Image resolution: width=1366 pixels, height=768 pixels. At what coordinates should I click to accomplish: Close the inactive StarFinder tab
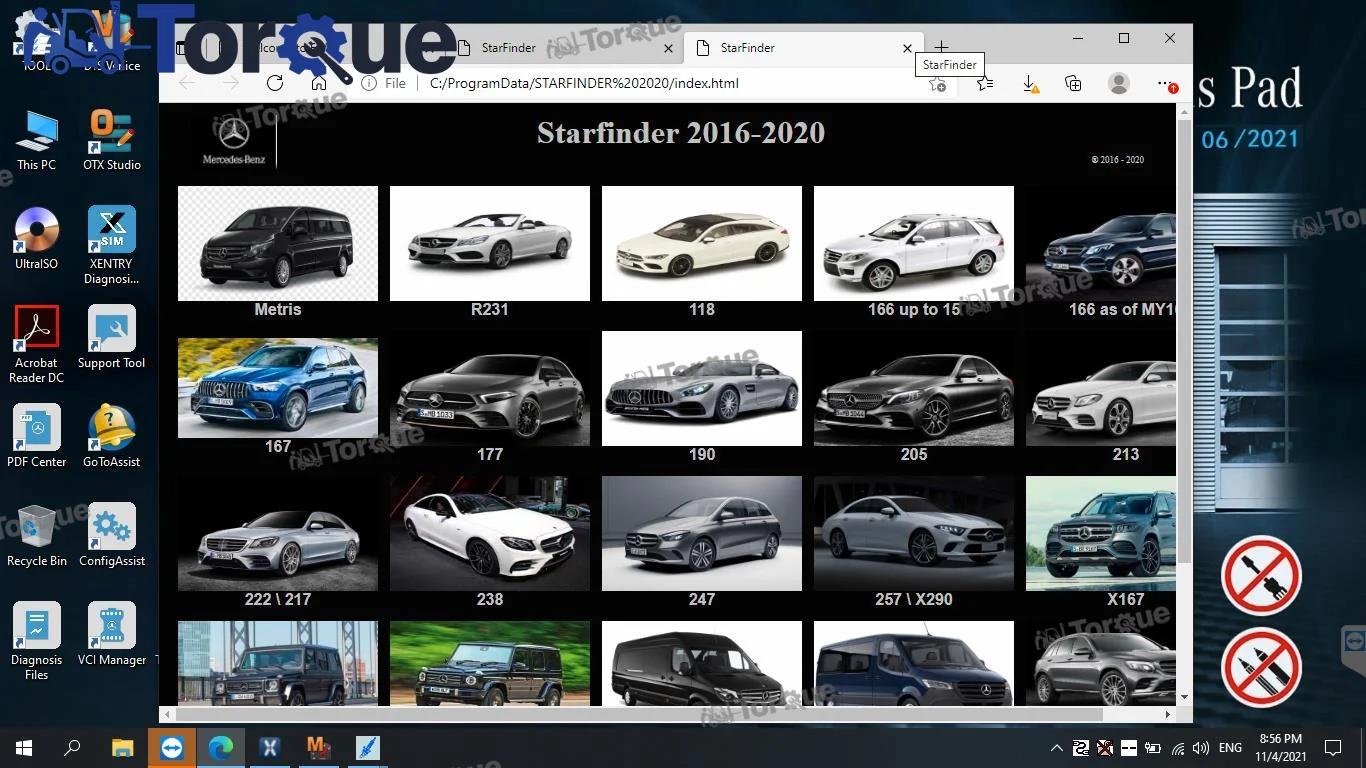click(x=668, y=48)
